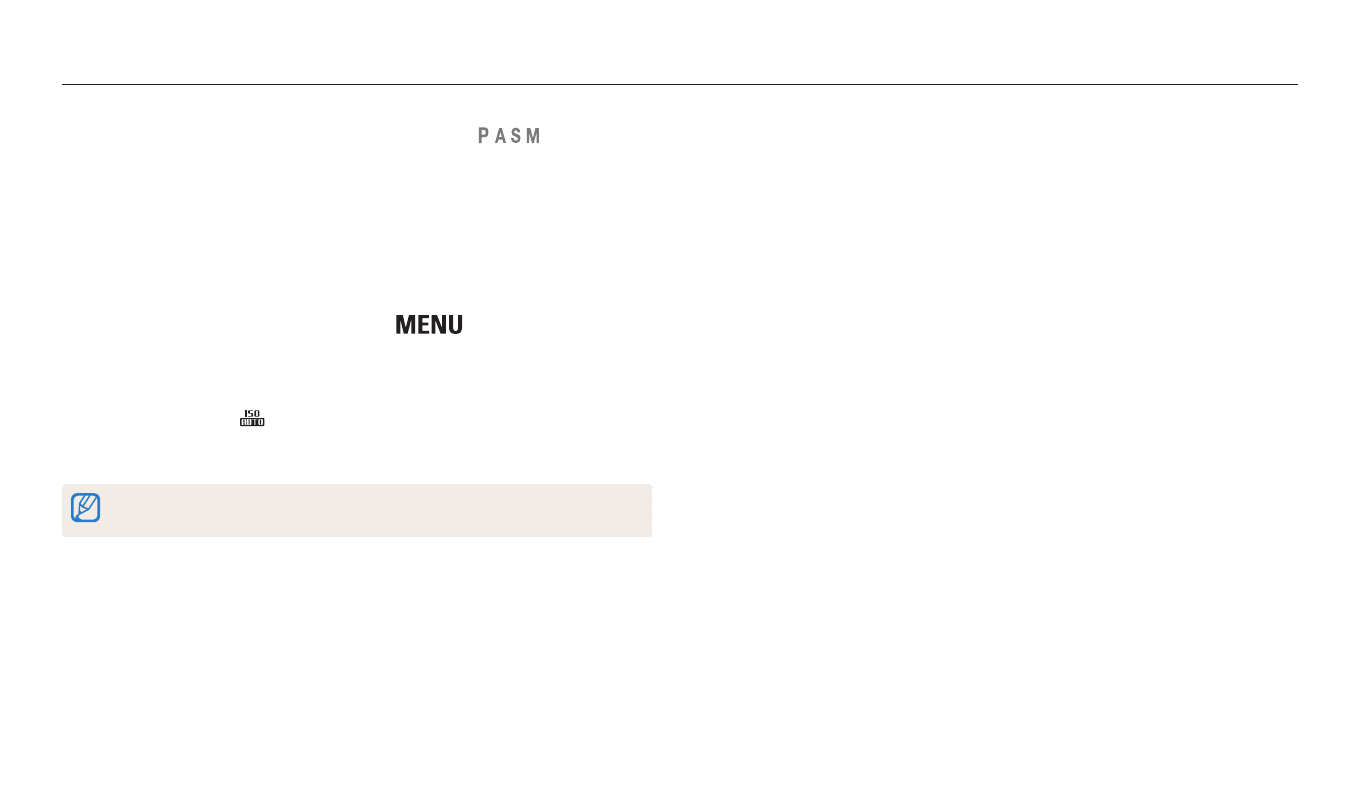Click the letter N in MENU
The image size is (1361, 794).
[437, 325]
